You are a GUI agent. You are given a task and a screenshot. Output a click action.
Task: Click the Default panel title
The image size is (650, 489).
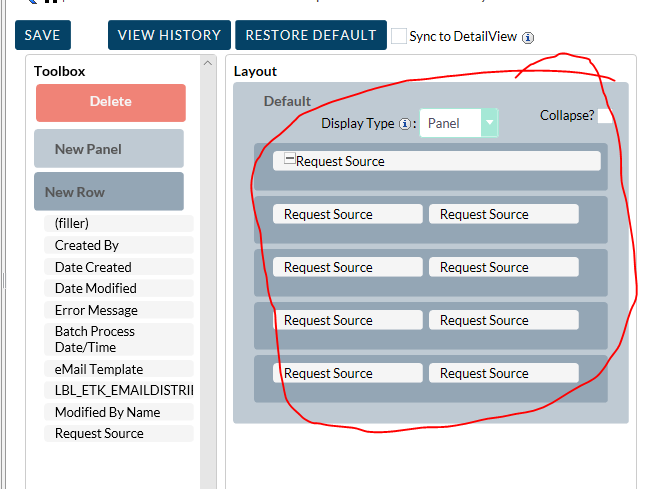[x=287, y=101]
